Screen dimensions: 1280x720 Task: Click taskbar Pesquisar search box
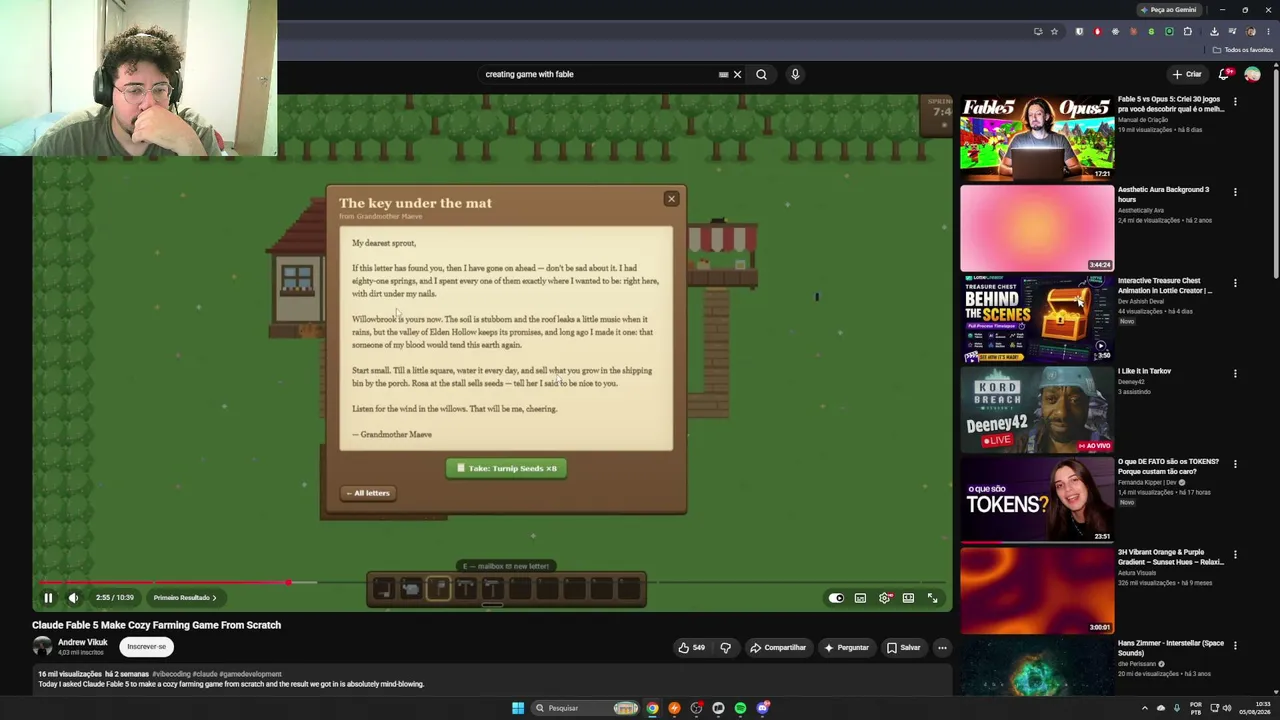[x=586, y=708]
